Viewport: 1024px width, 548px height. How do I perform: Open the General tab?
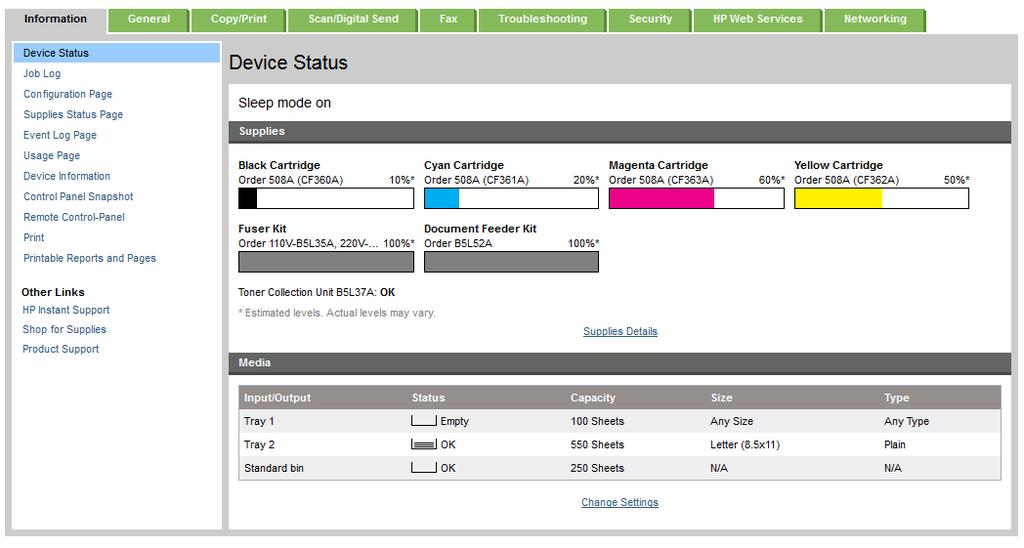click(x=149, y=20)
